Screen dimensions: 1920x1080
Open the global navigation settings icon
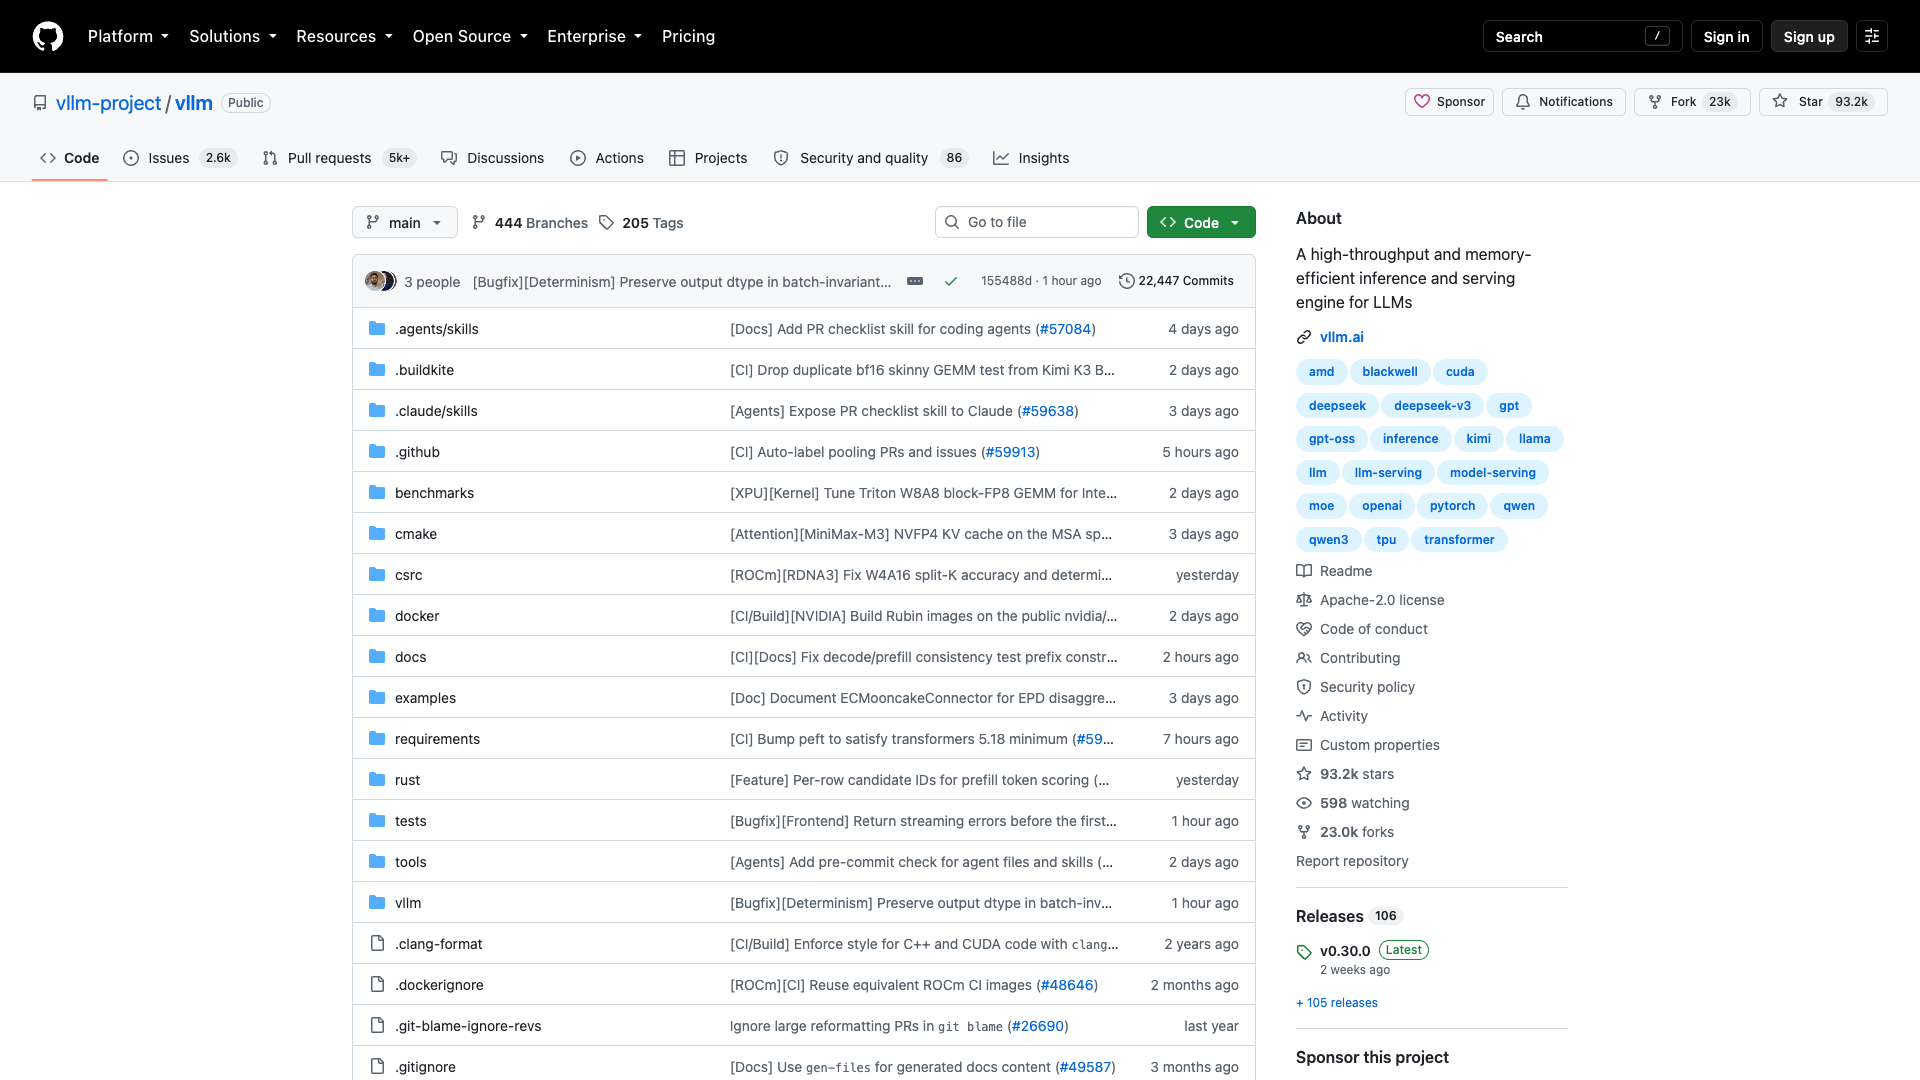(x=1872, y=36)
